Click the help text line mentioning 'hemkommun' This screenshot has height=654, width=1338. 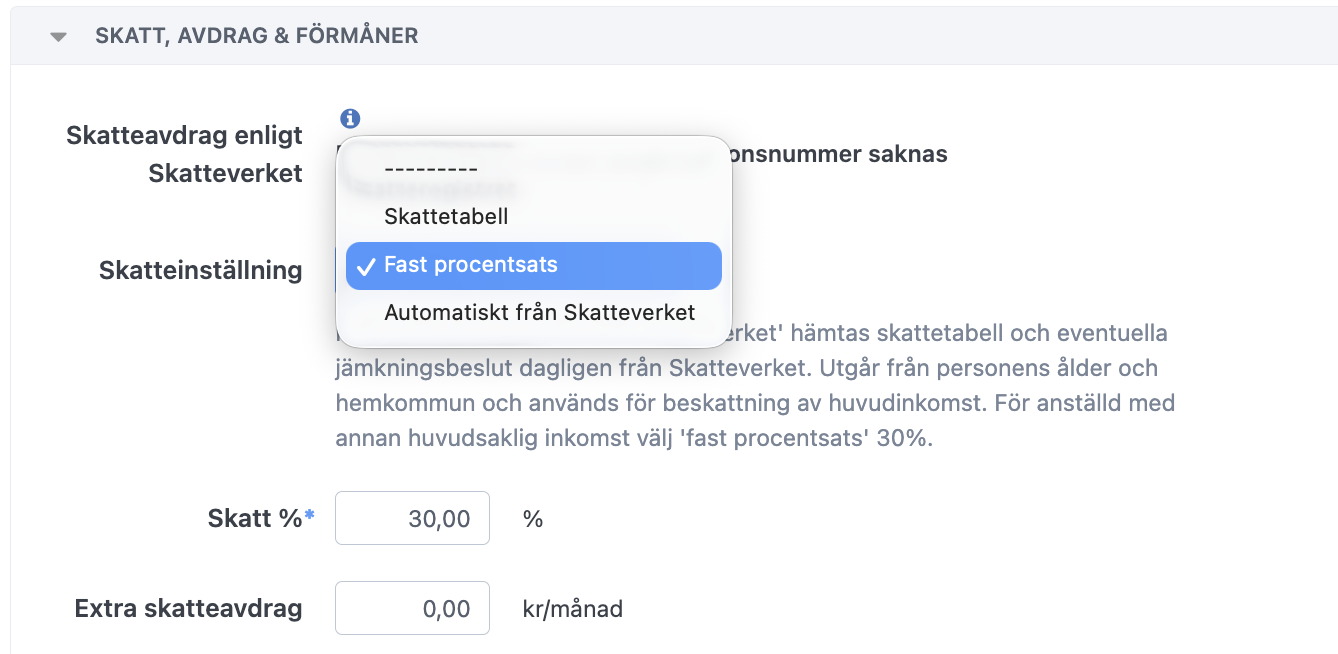[x=754, y=403]
